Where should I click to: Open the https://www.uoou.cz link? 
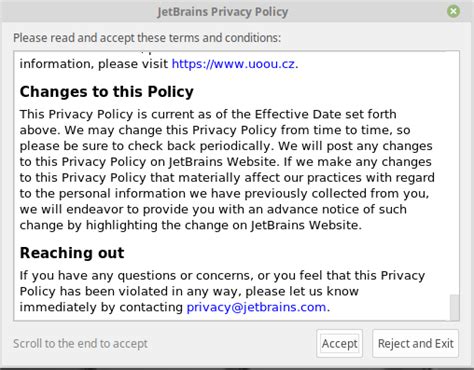(x=233, y=64)
